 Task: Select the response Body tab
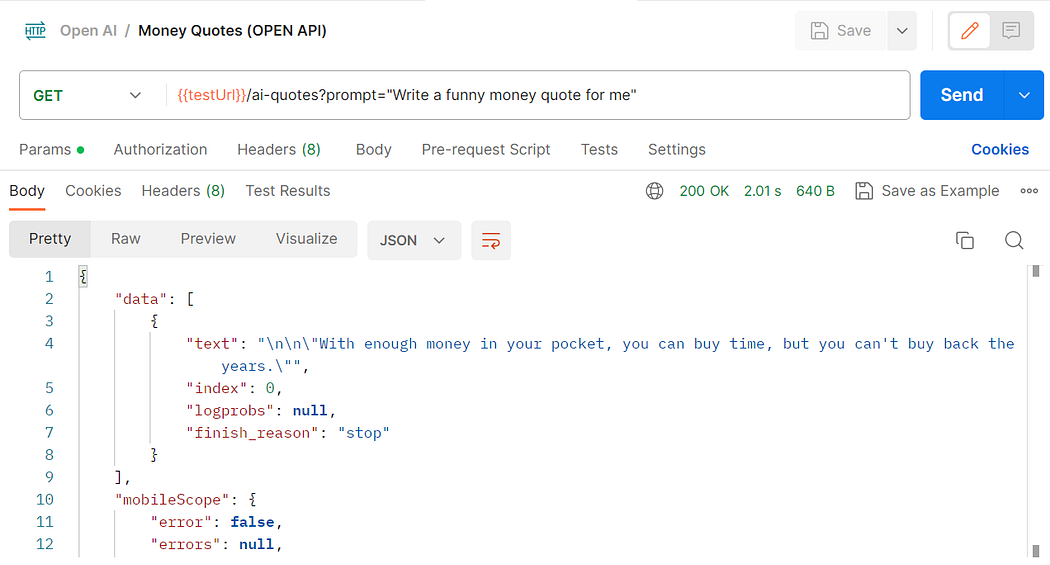click(27, 191)
